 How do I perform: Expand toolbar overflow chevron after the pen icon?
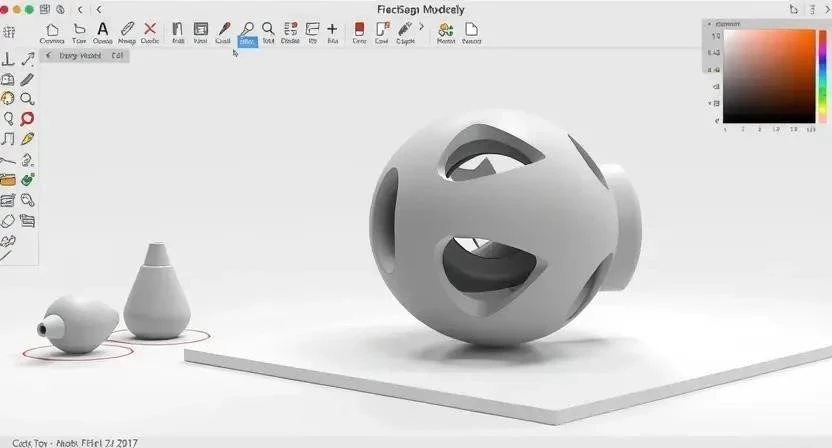421,28
